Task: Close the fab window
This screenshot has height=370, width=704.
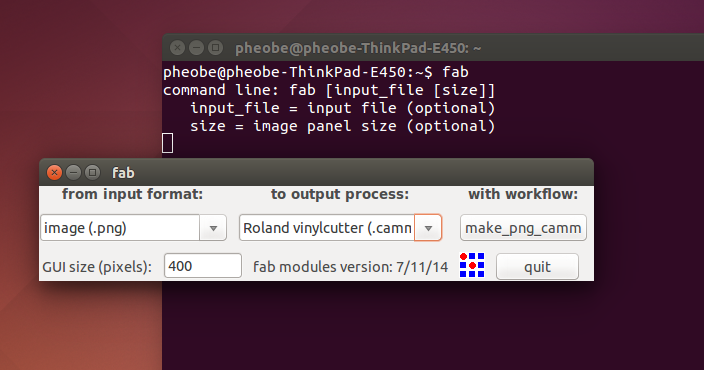Action: pos(54,172)
